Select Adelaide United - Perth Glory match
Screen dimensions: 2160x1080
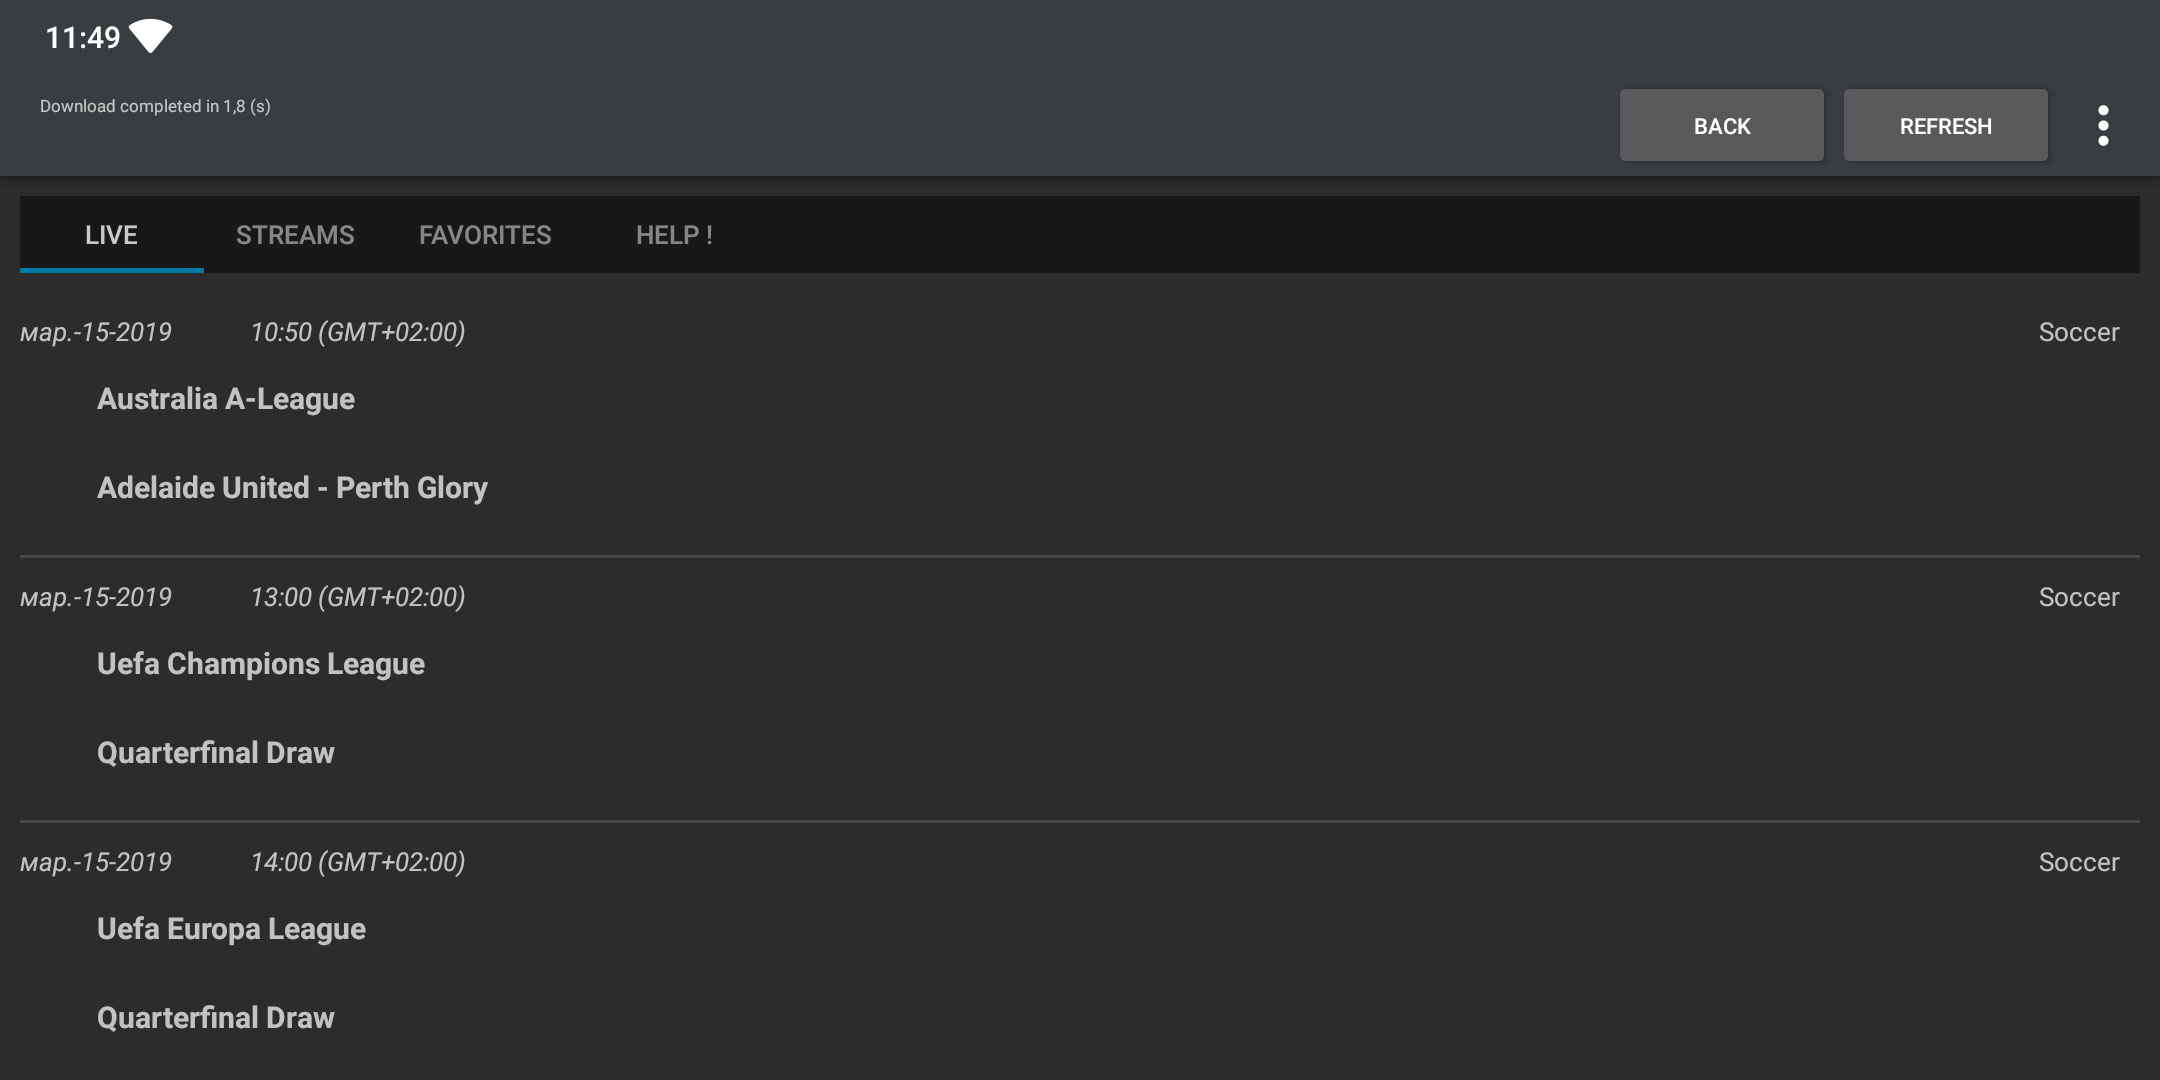(292, 488)
